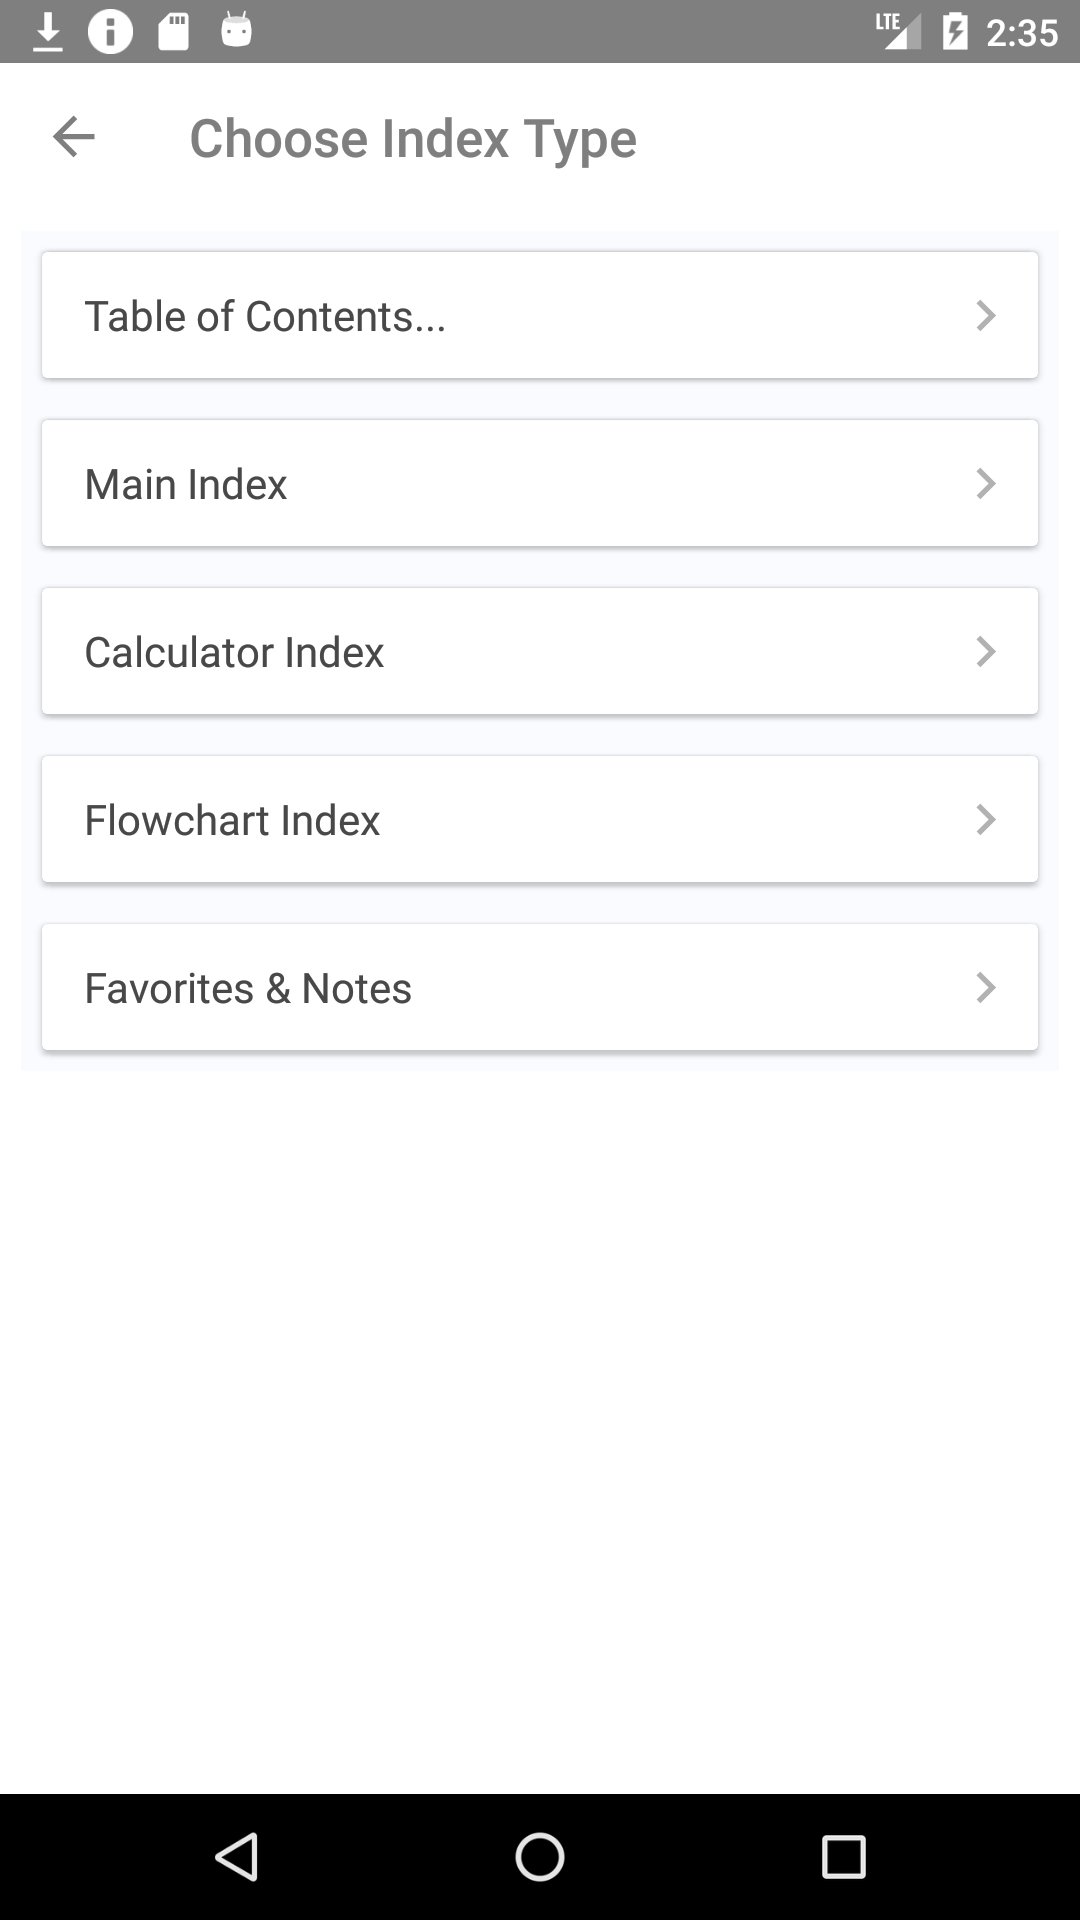Tap the back arrow icon

coord(74,137)
